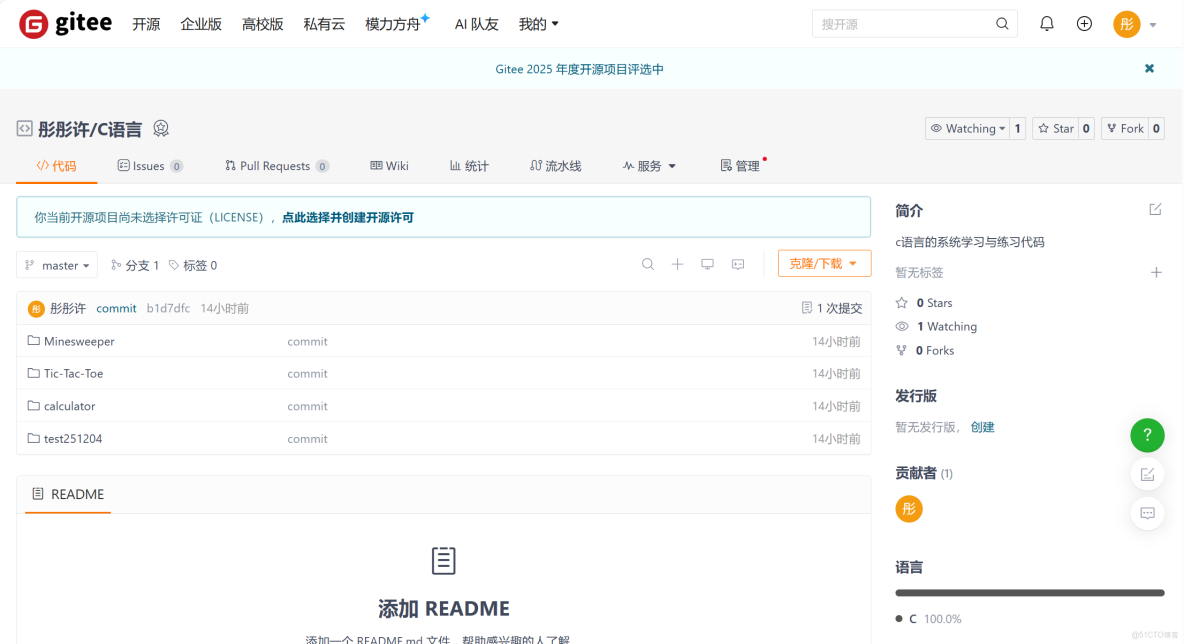
Task: Open Web IDE via the monitor icon
Action: click(708, 263)
